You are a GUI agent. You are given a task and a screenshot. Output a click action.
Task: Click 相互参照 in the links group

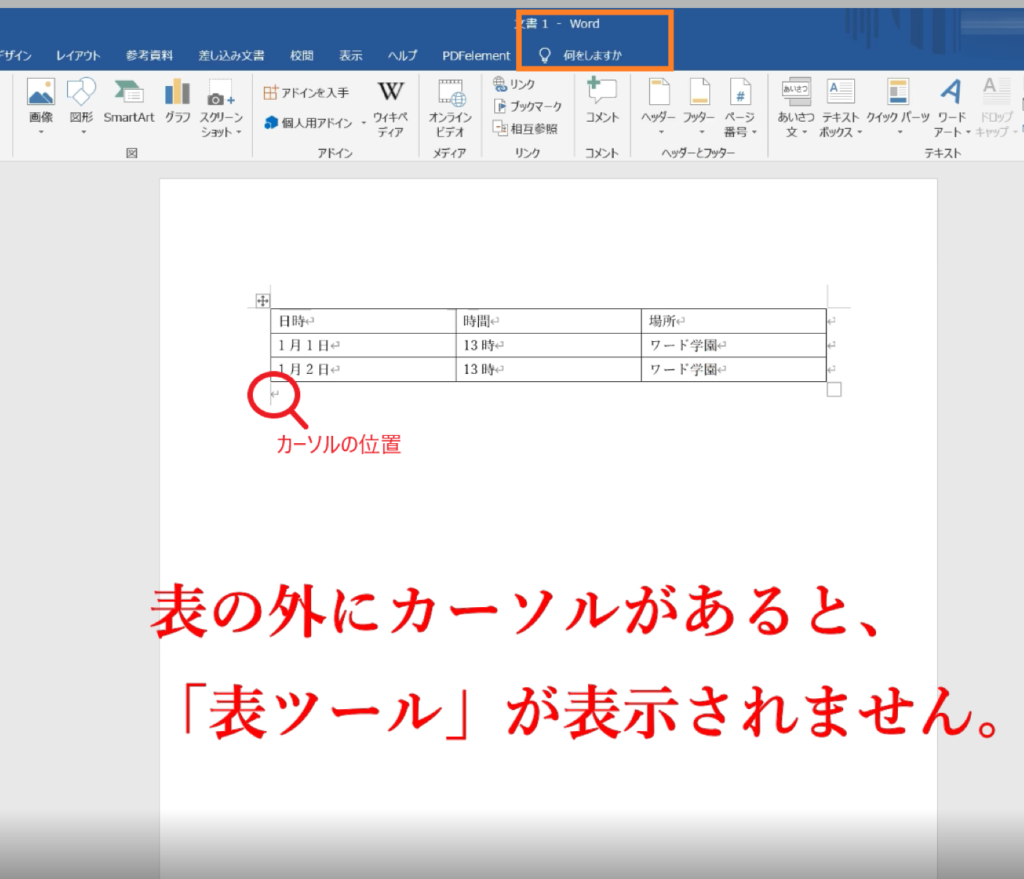point(525,128)
